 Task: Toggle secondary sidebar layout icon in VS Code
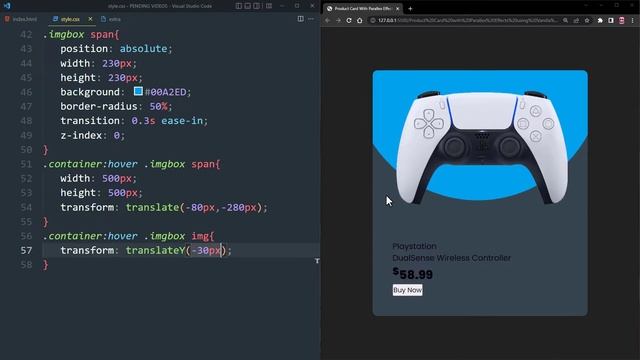[257, 6]
